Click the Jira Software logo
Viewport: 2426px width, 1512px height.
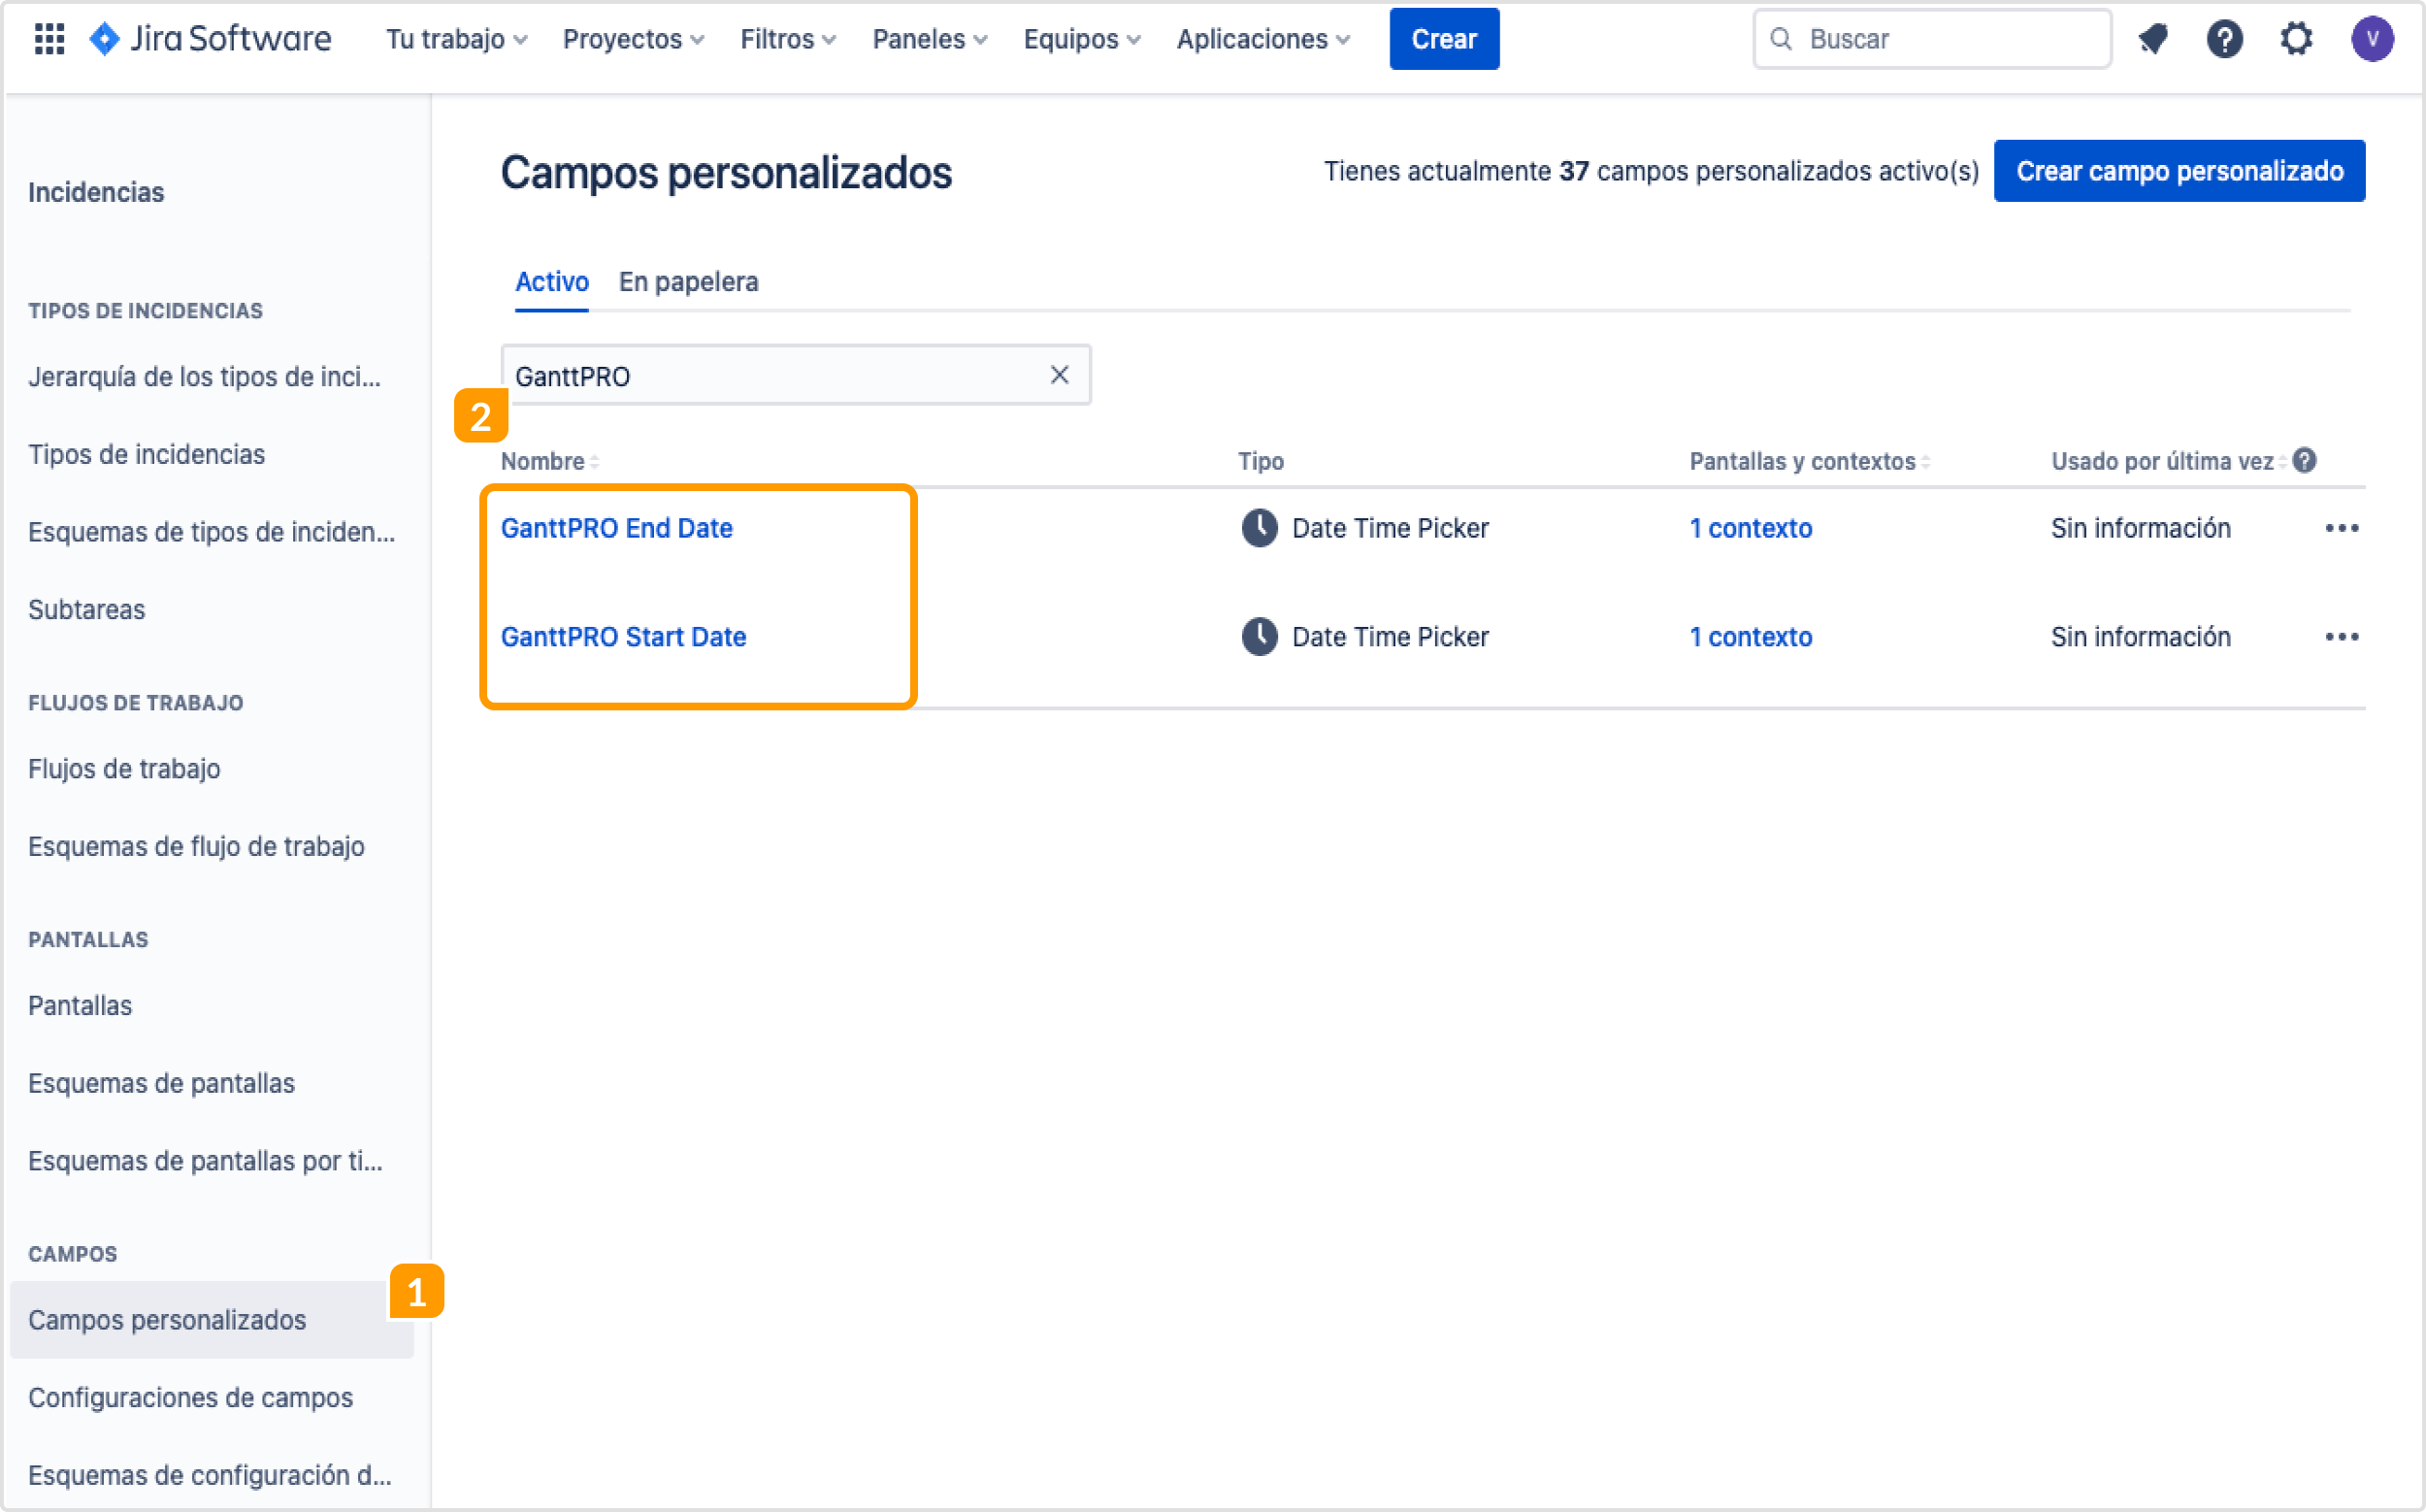(x=209, y=39)
